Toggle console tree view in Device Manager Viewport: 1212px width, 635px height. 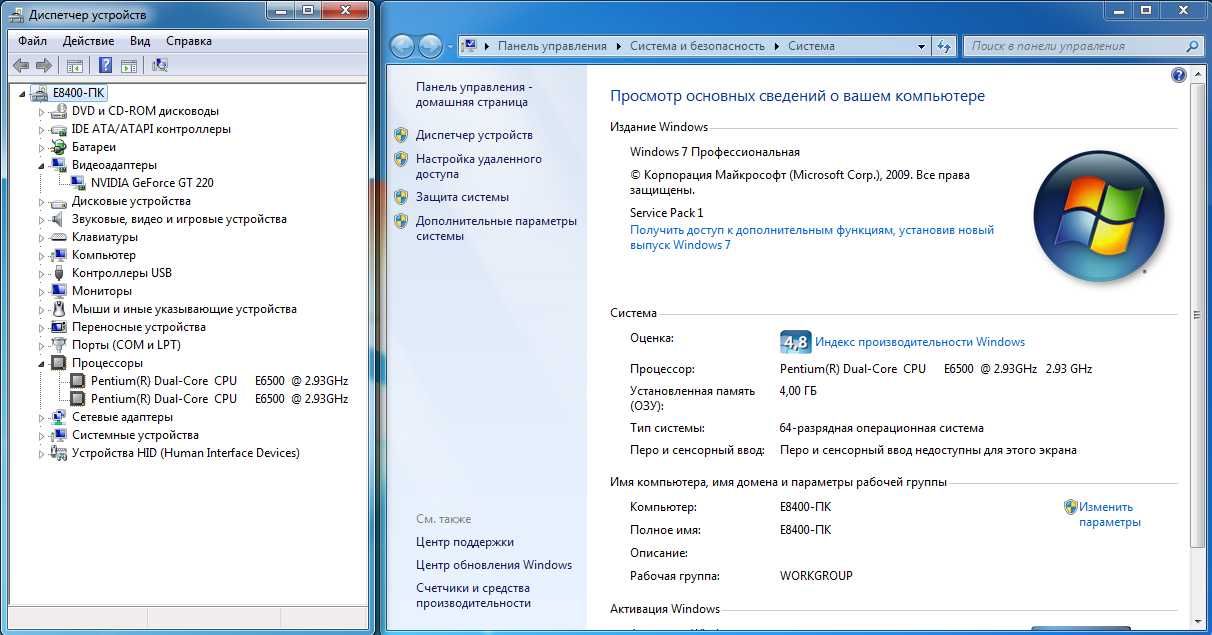pos(74,66)
